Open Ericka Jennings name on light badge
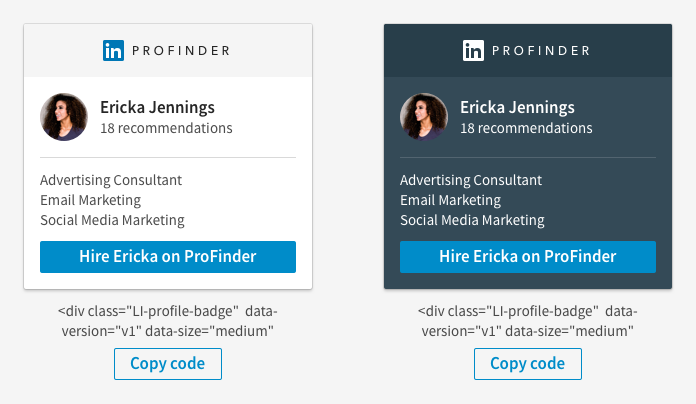This screenshot has width=696, height=404. (157, 107)
